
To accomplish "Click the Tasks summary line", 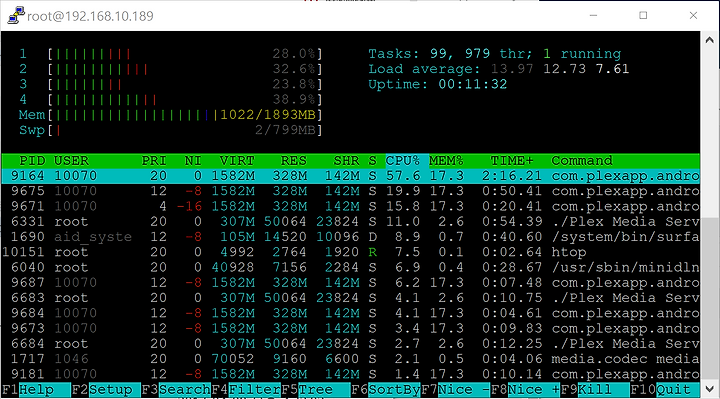I will click(495, 54).
